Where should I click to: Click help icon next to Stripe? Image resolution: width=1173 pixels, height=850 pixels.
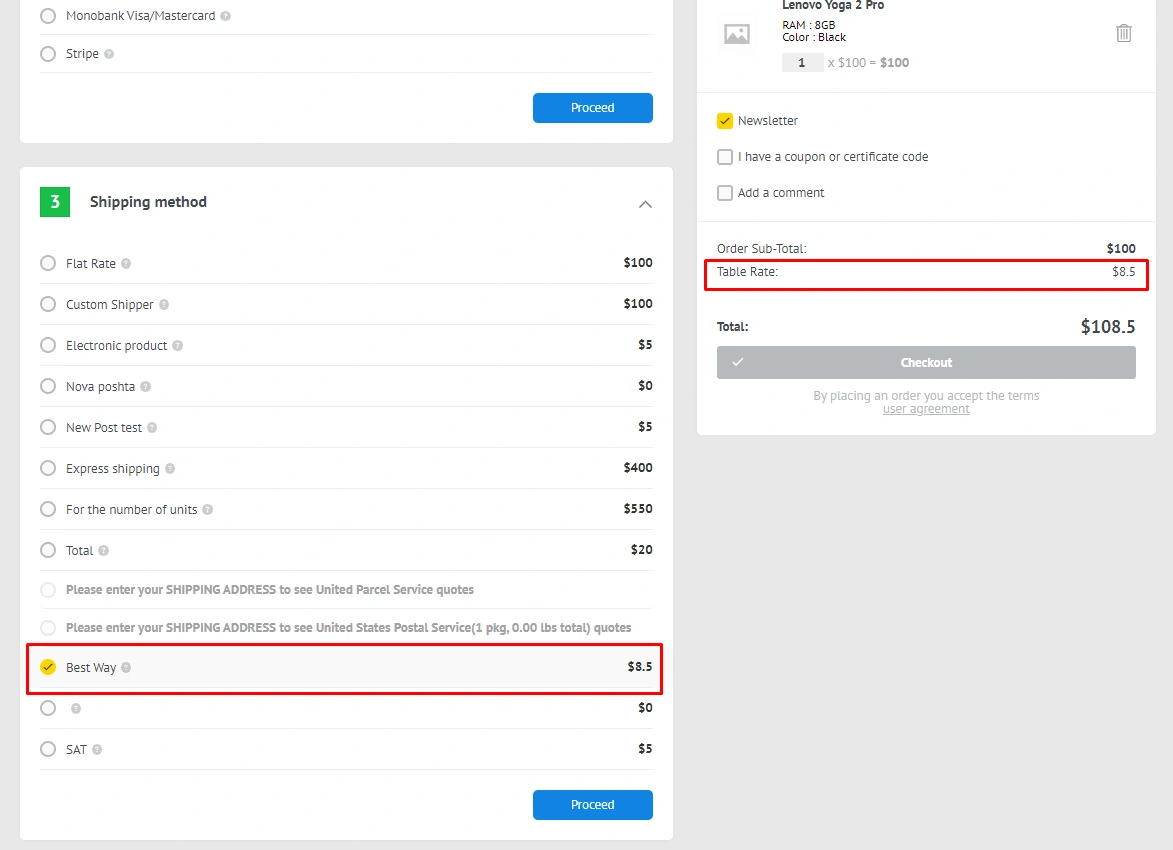(109, 54)
